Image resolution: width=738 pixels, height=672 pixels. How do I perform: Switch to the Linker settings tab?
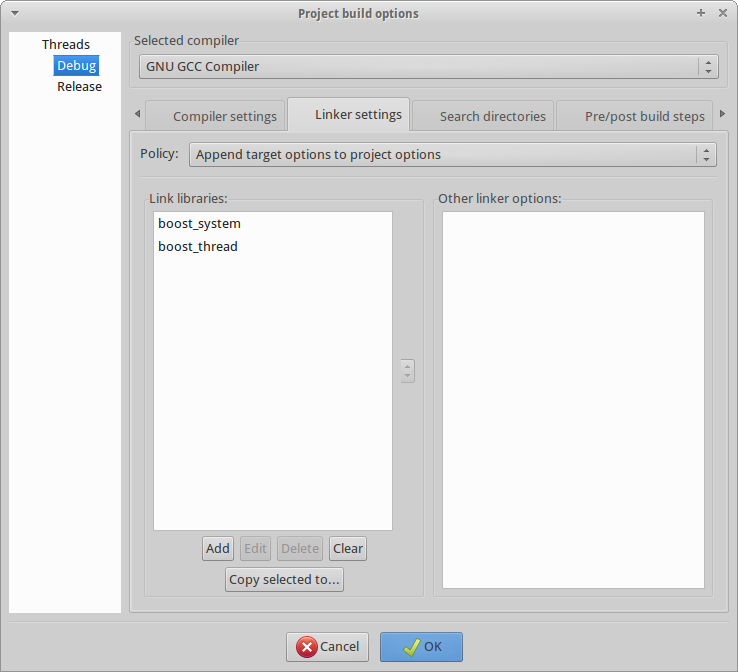pyautogui.click(x=349, y=114)
